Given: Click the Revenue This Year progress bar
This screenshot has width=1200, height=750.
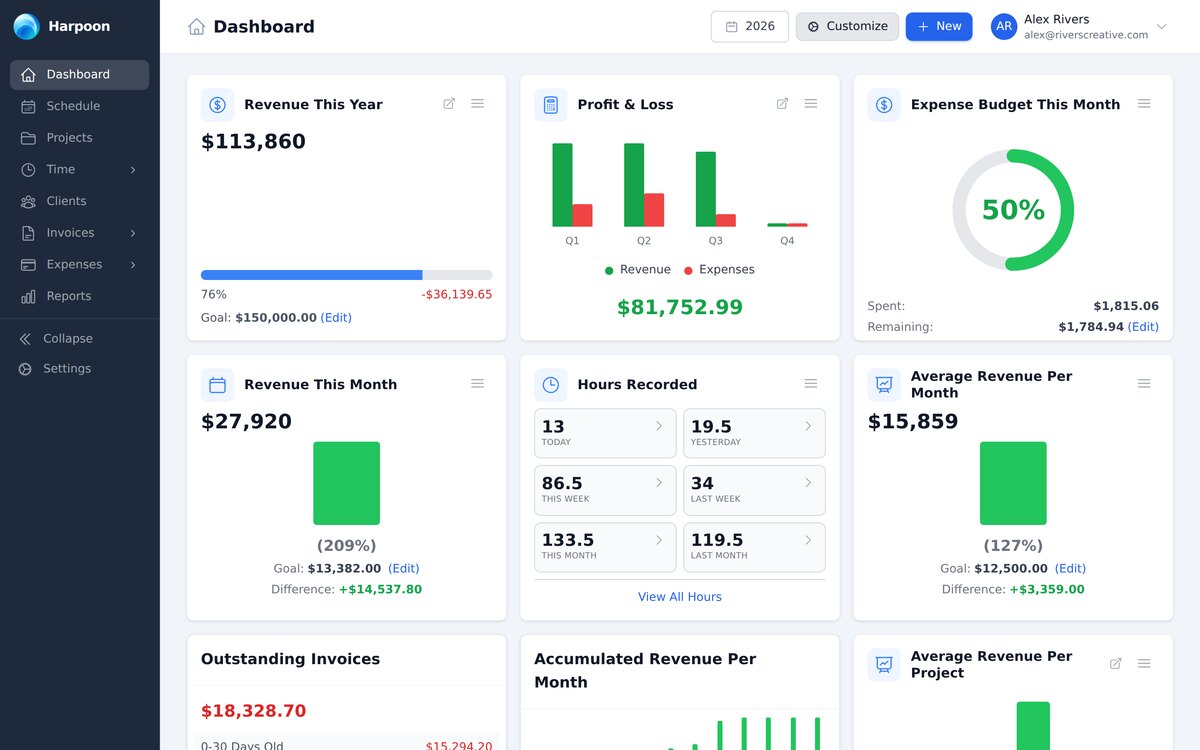Looking at the screenshot, I should [x=346, y=275].
